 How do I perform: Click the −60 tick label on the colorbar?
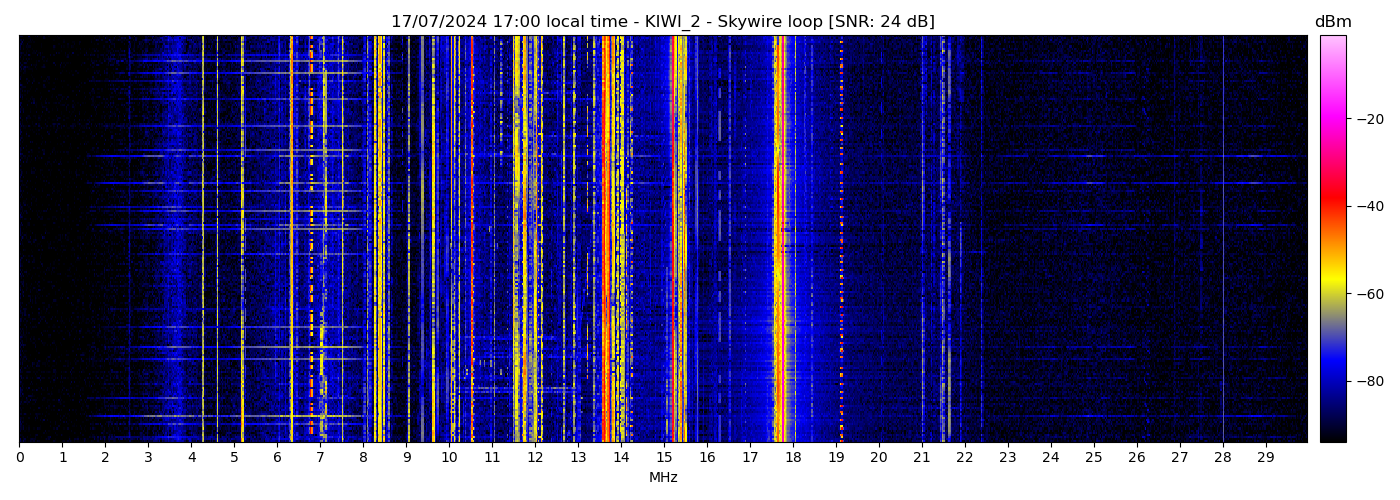coord(1369,294)
